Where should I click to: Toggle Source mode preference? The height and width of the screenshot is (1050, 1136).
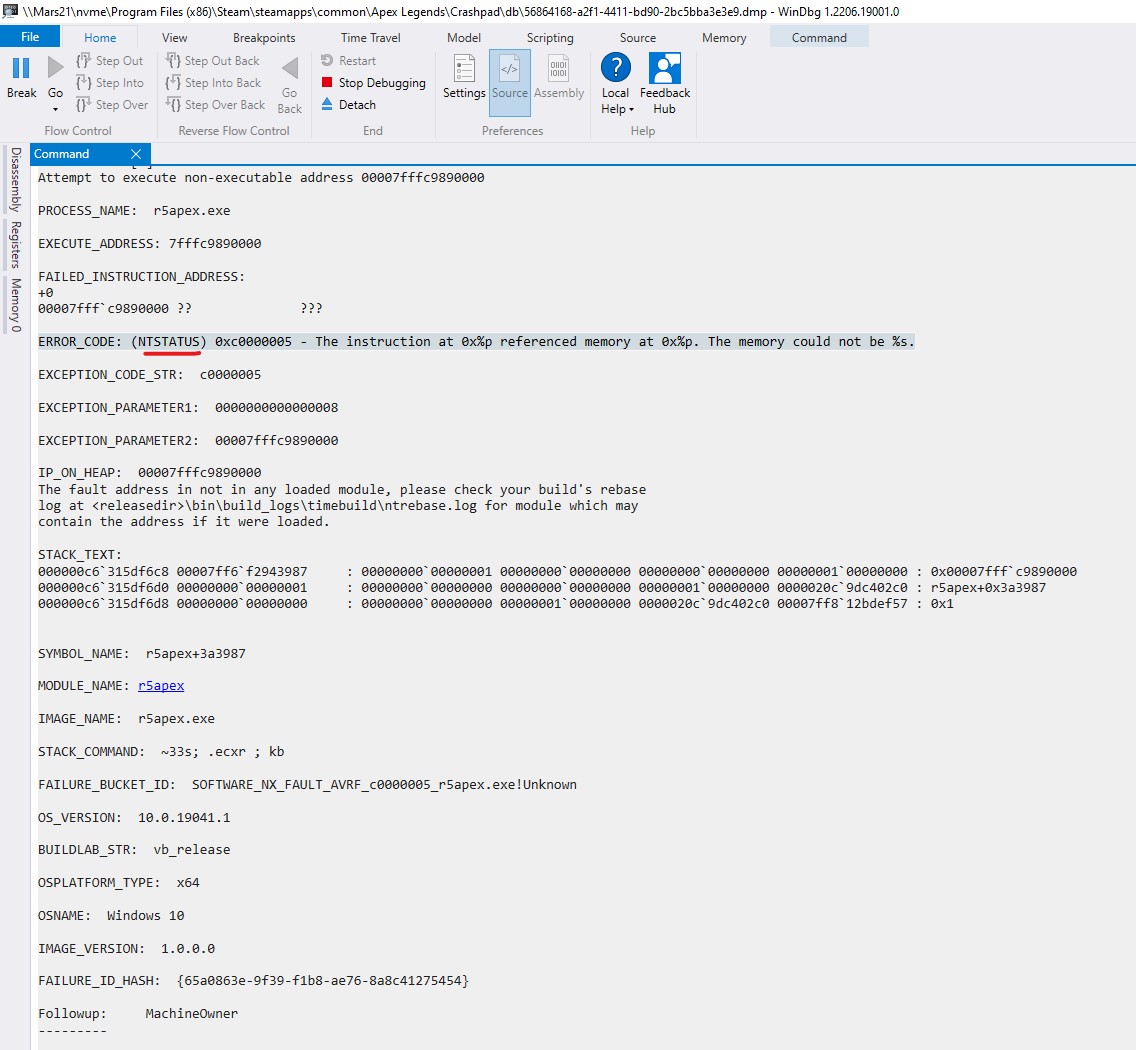tap(510, 83)
